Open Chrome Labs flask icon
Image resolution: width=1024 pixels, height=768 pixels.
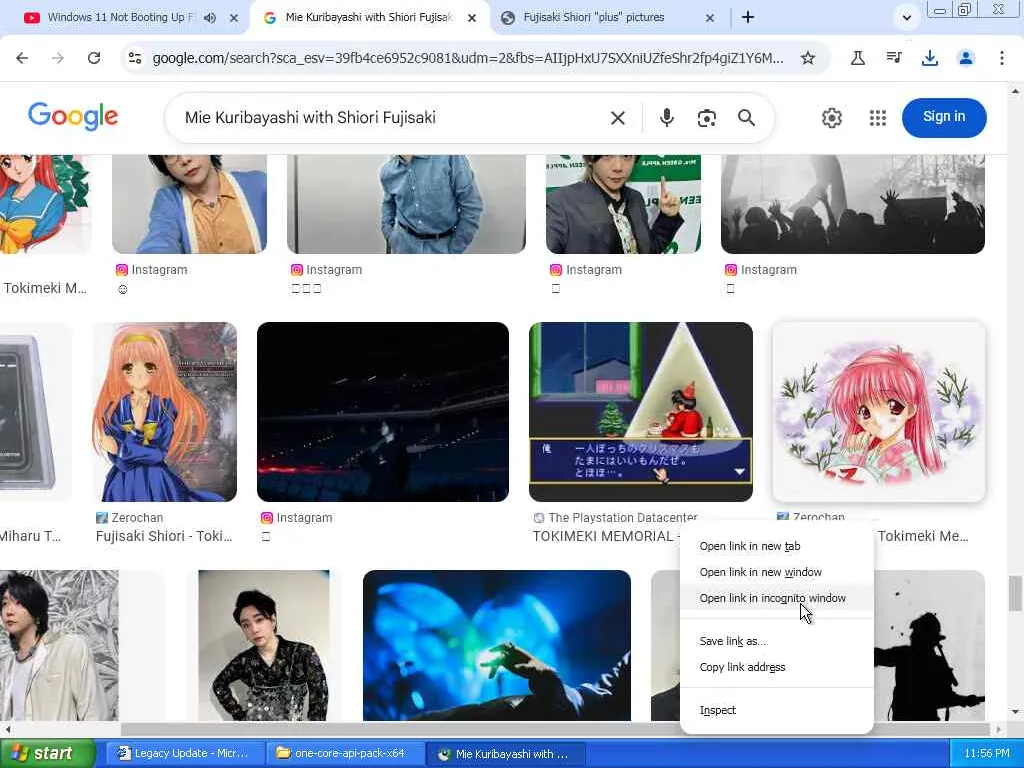857,58
